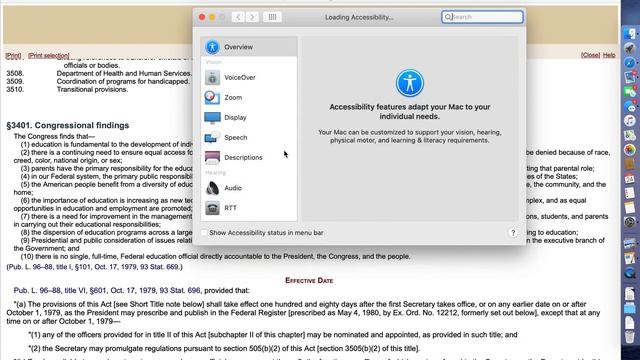Open Speech settings in the sidebar

click(x=249, y=137)
